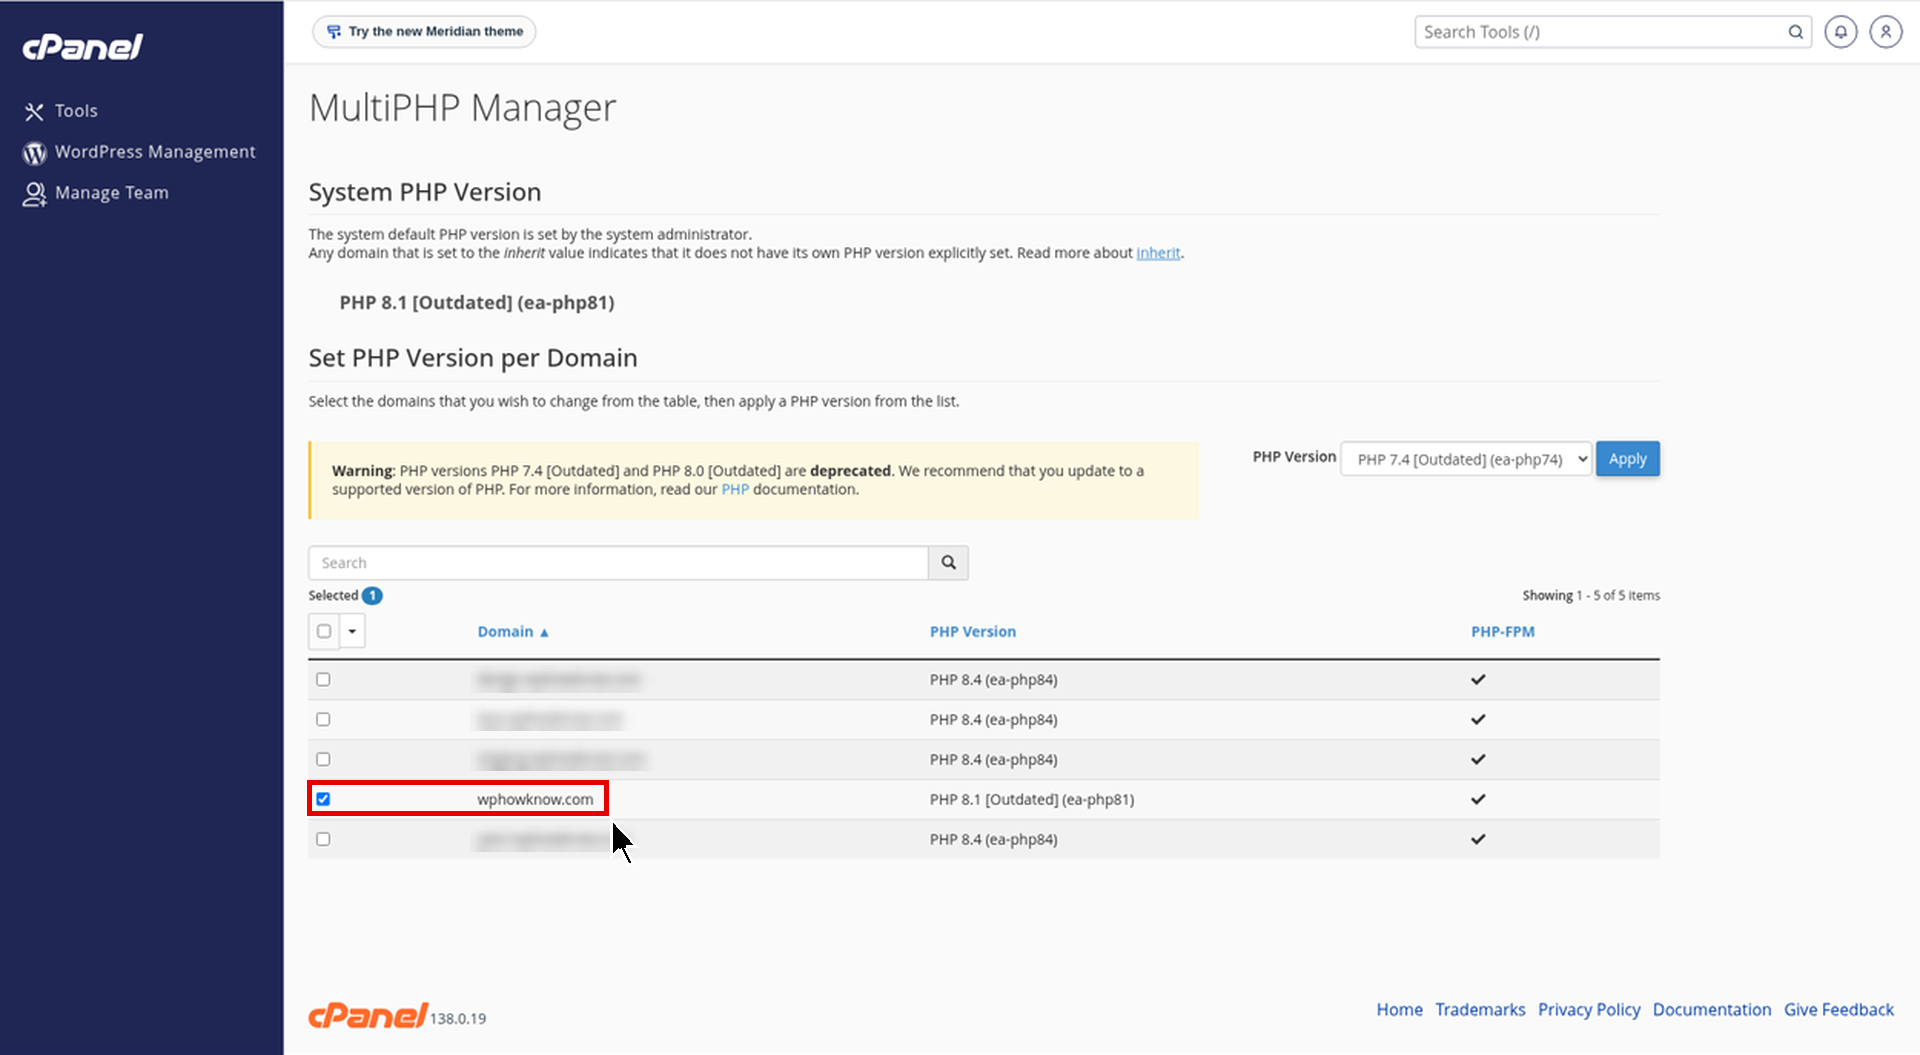
Task: Open the PHP documentation link in warning
Action: tap(735, 489)
